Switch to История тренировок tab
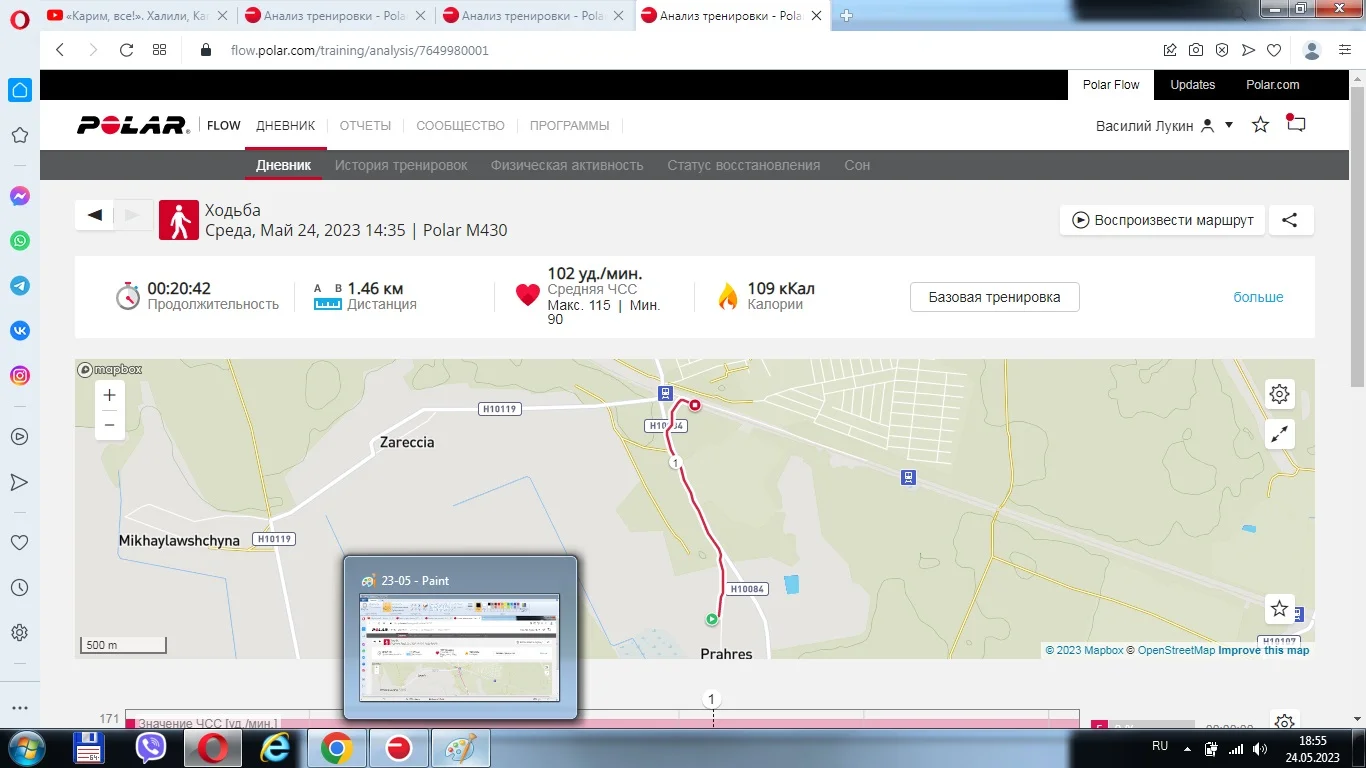 click(401, 165)
